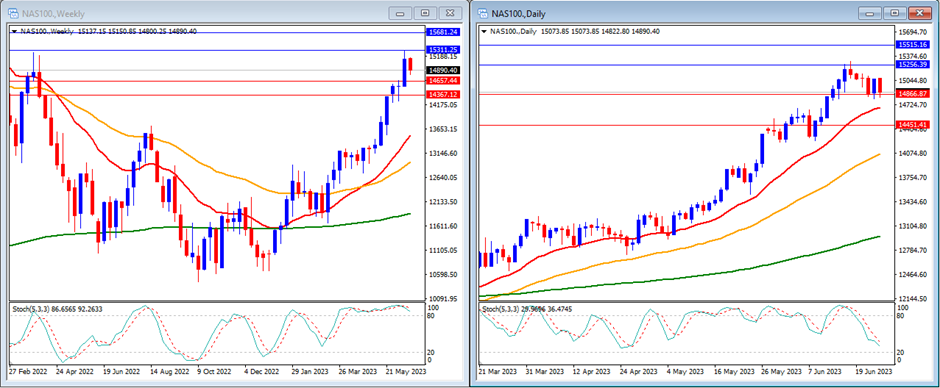Viewport: 940px width, 388px height.
Task: Click the 14175.05 value on Weekly price axis
Action: (443, 105)
